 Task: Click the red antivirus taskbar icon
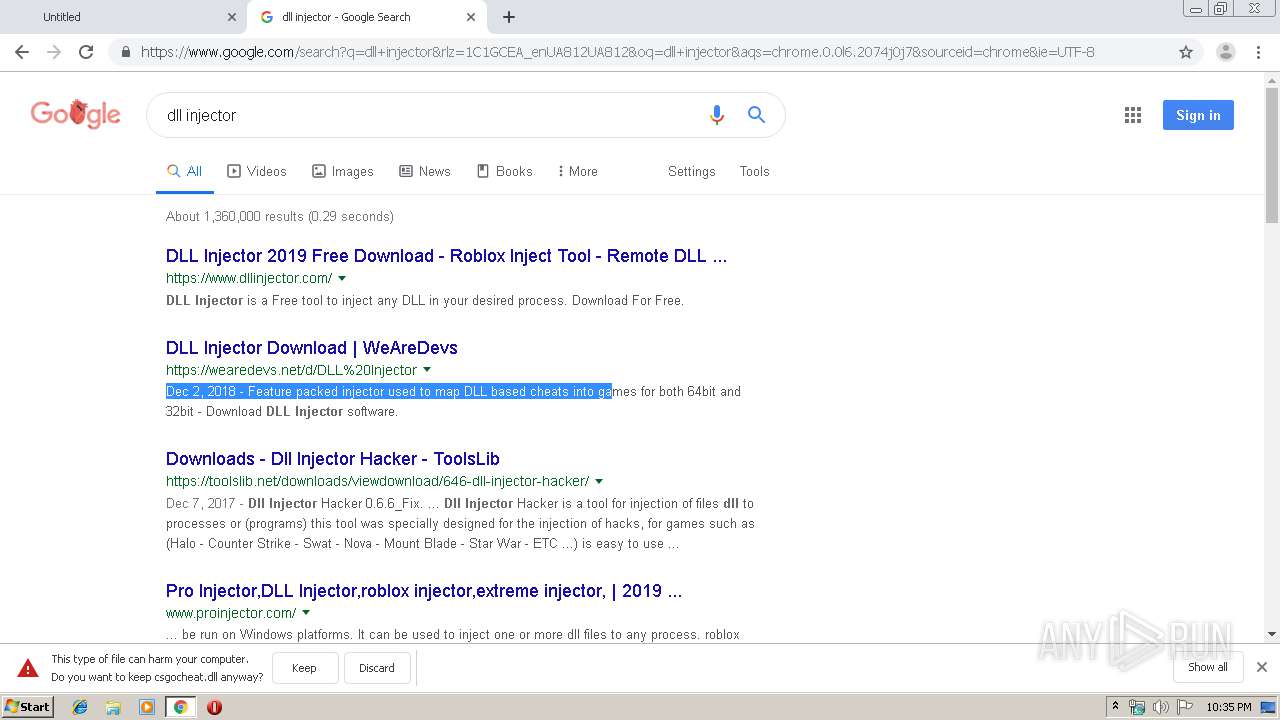[214, 707]
